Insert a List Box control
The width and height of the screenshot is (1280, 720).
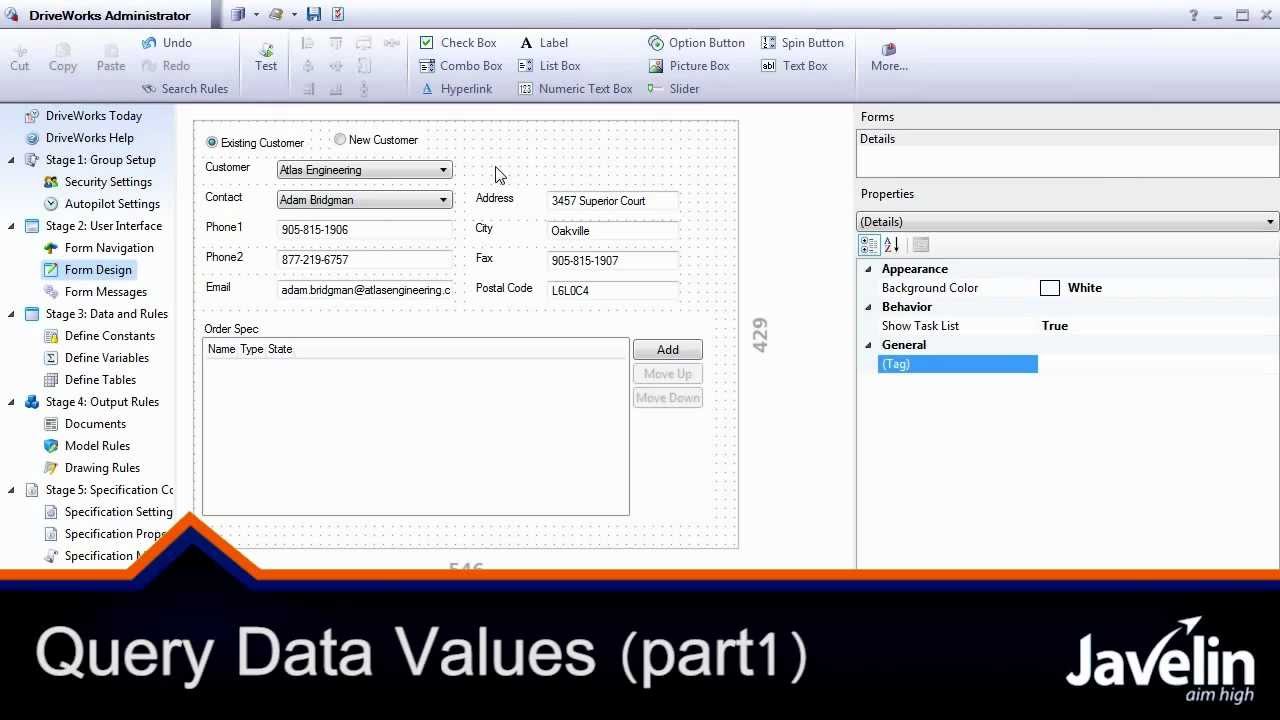click(x=549, y=66)
